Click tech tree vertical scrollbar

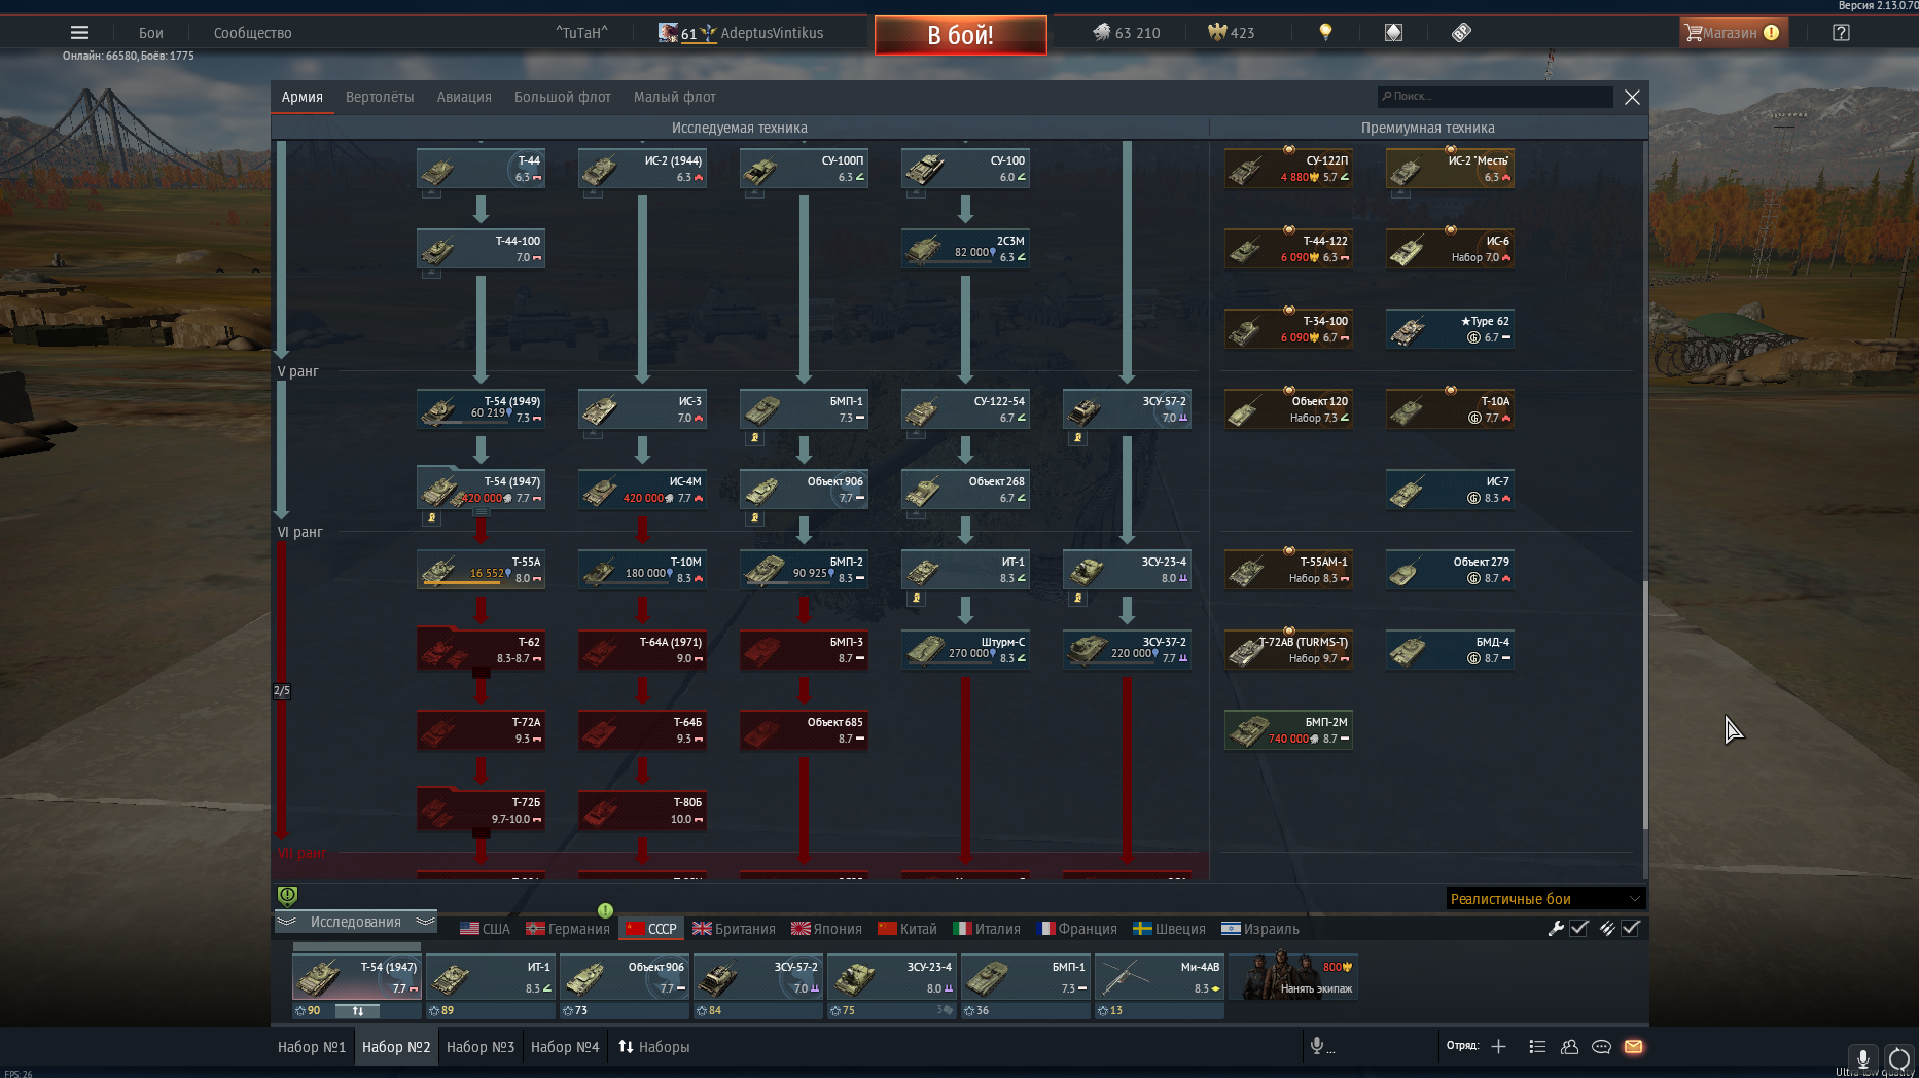click(x=1644, y=704)
